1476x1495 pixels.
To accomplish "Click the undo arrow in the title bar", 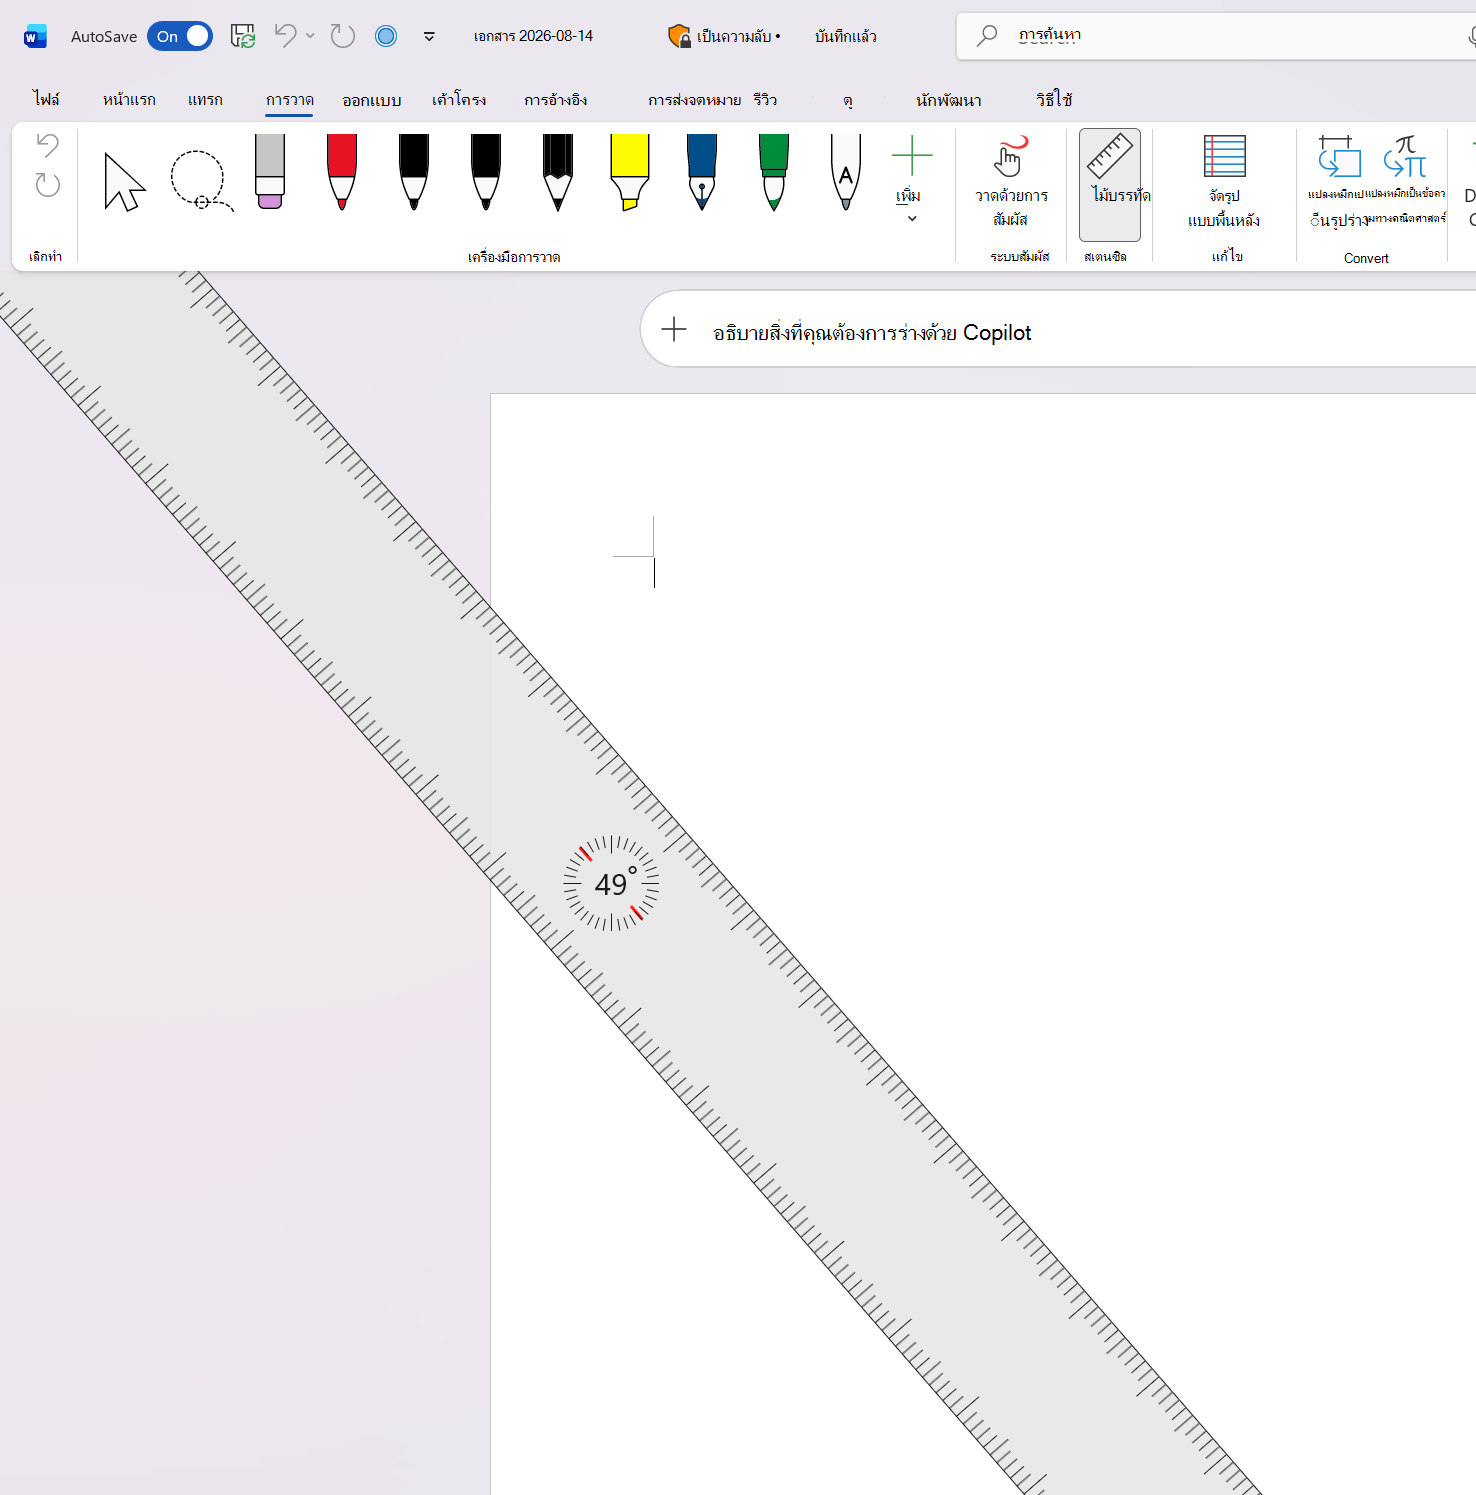I will point(286,36).
